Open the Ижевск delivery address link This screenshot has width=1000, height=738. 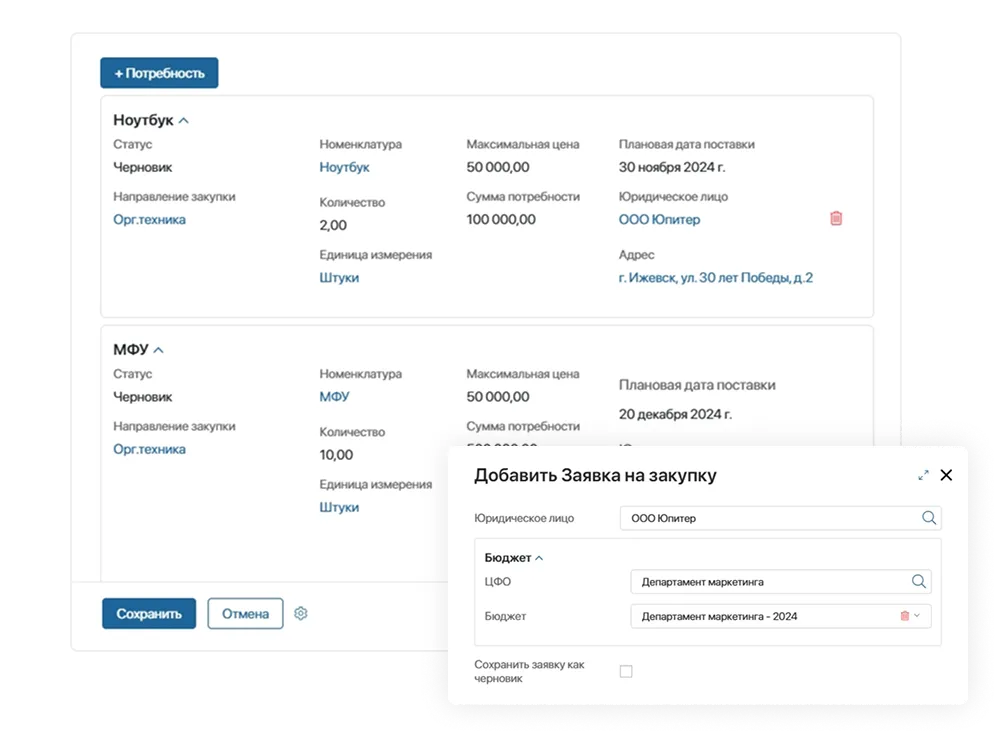(715, 277)
